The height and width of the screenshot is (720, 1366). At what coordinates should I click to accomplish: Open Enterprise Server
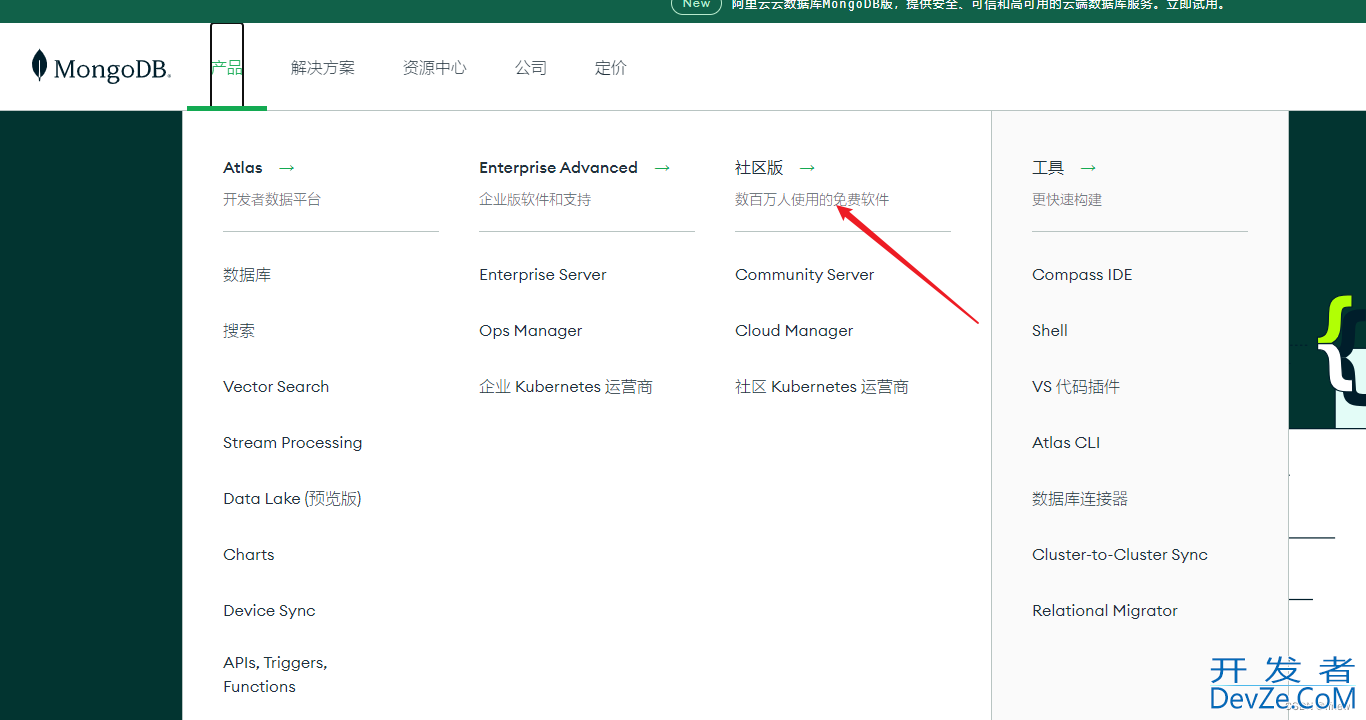point(543,275)
